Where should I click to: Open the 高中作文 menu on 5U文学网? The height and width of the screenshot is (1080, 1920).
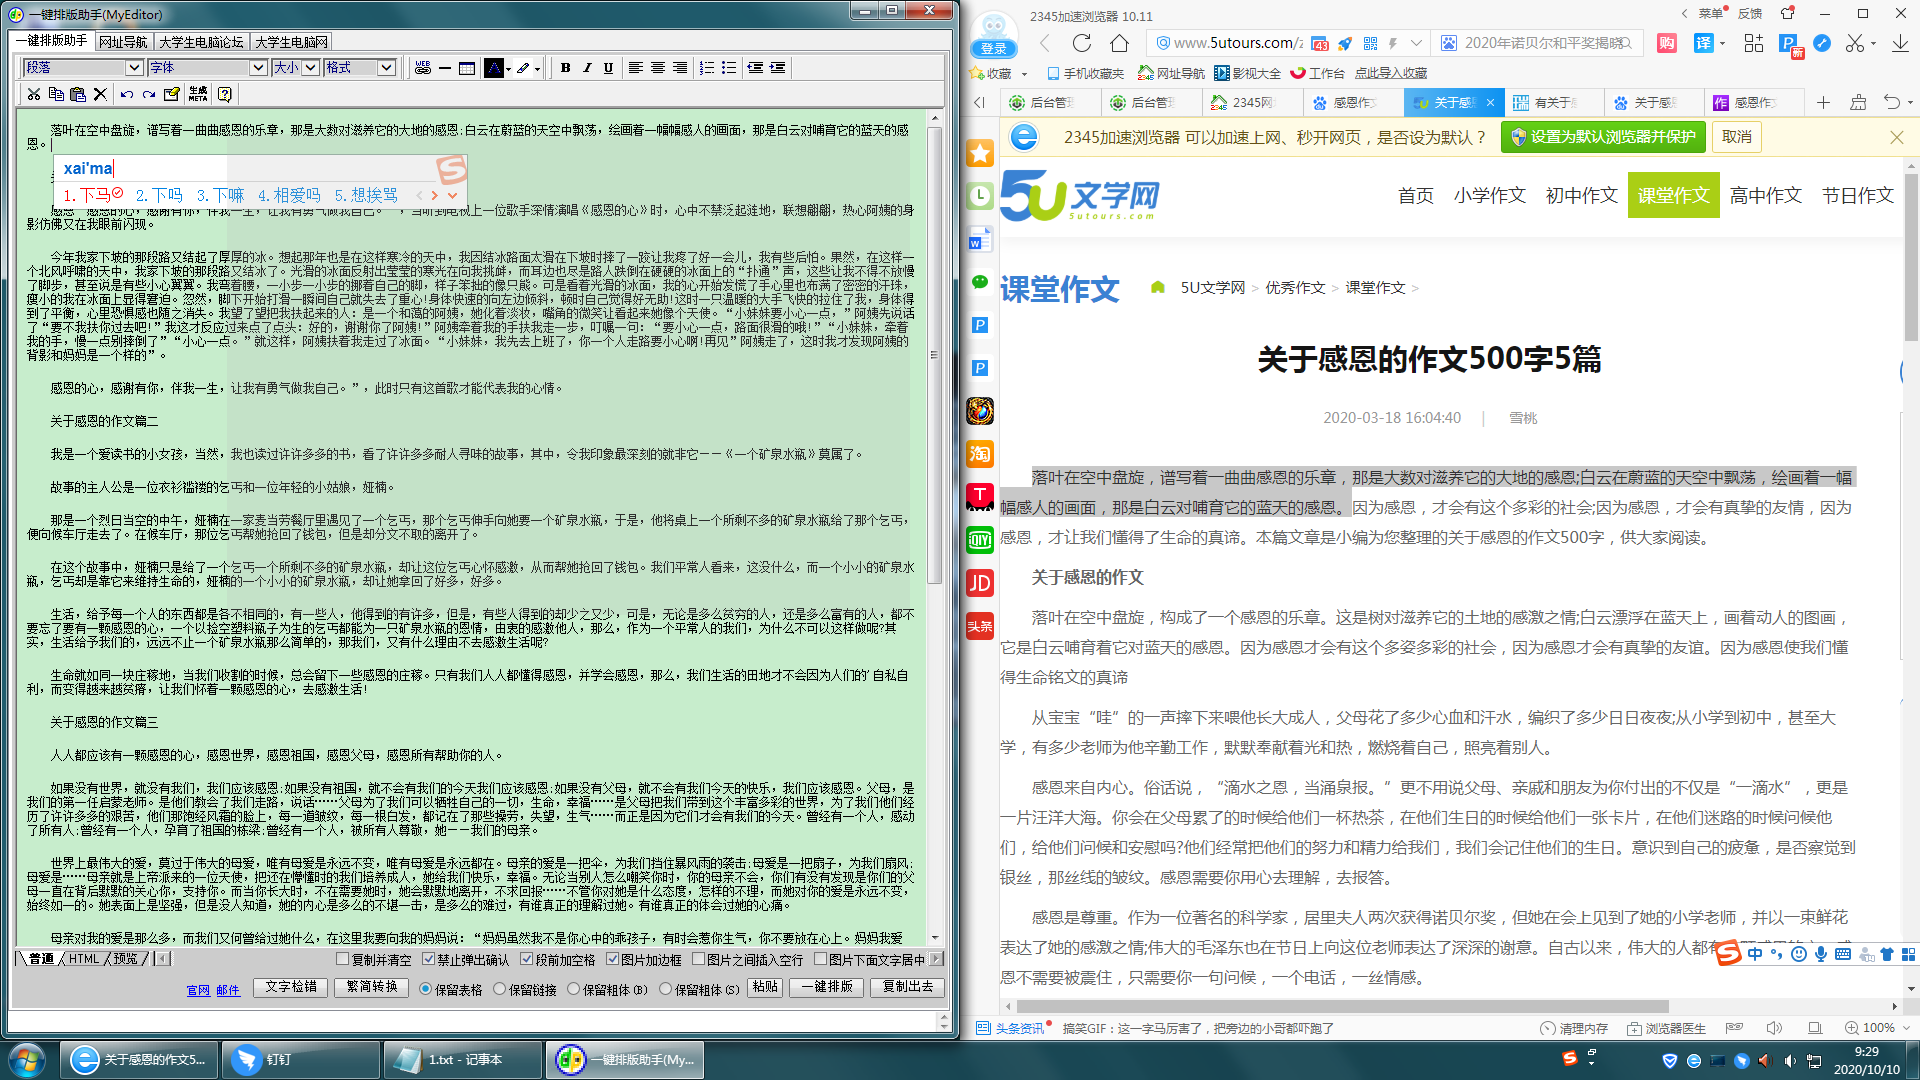click(x=1766, y=196)
